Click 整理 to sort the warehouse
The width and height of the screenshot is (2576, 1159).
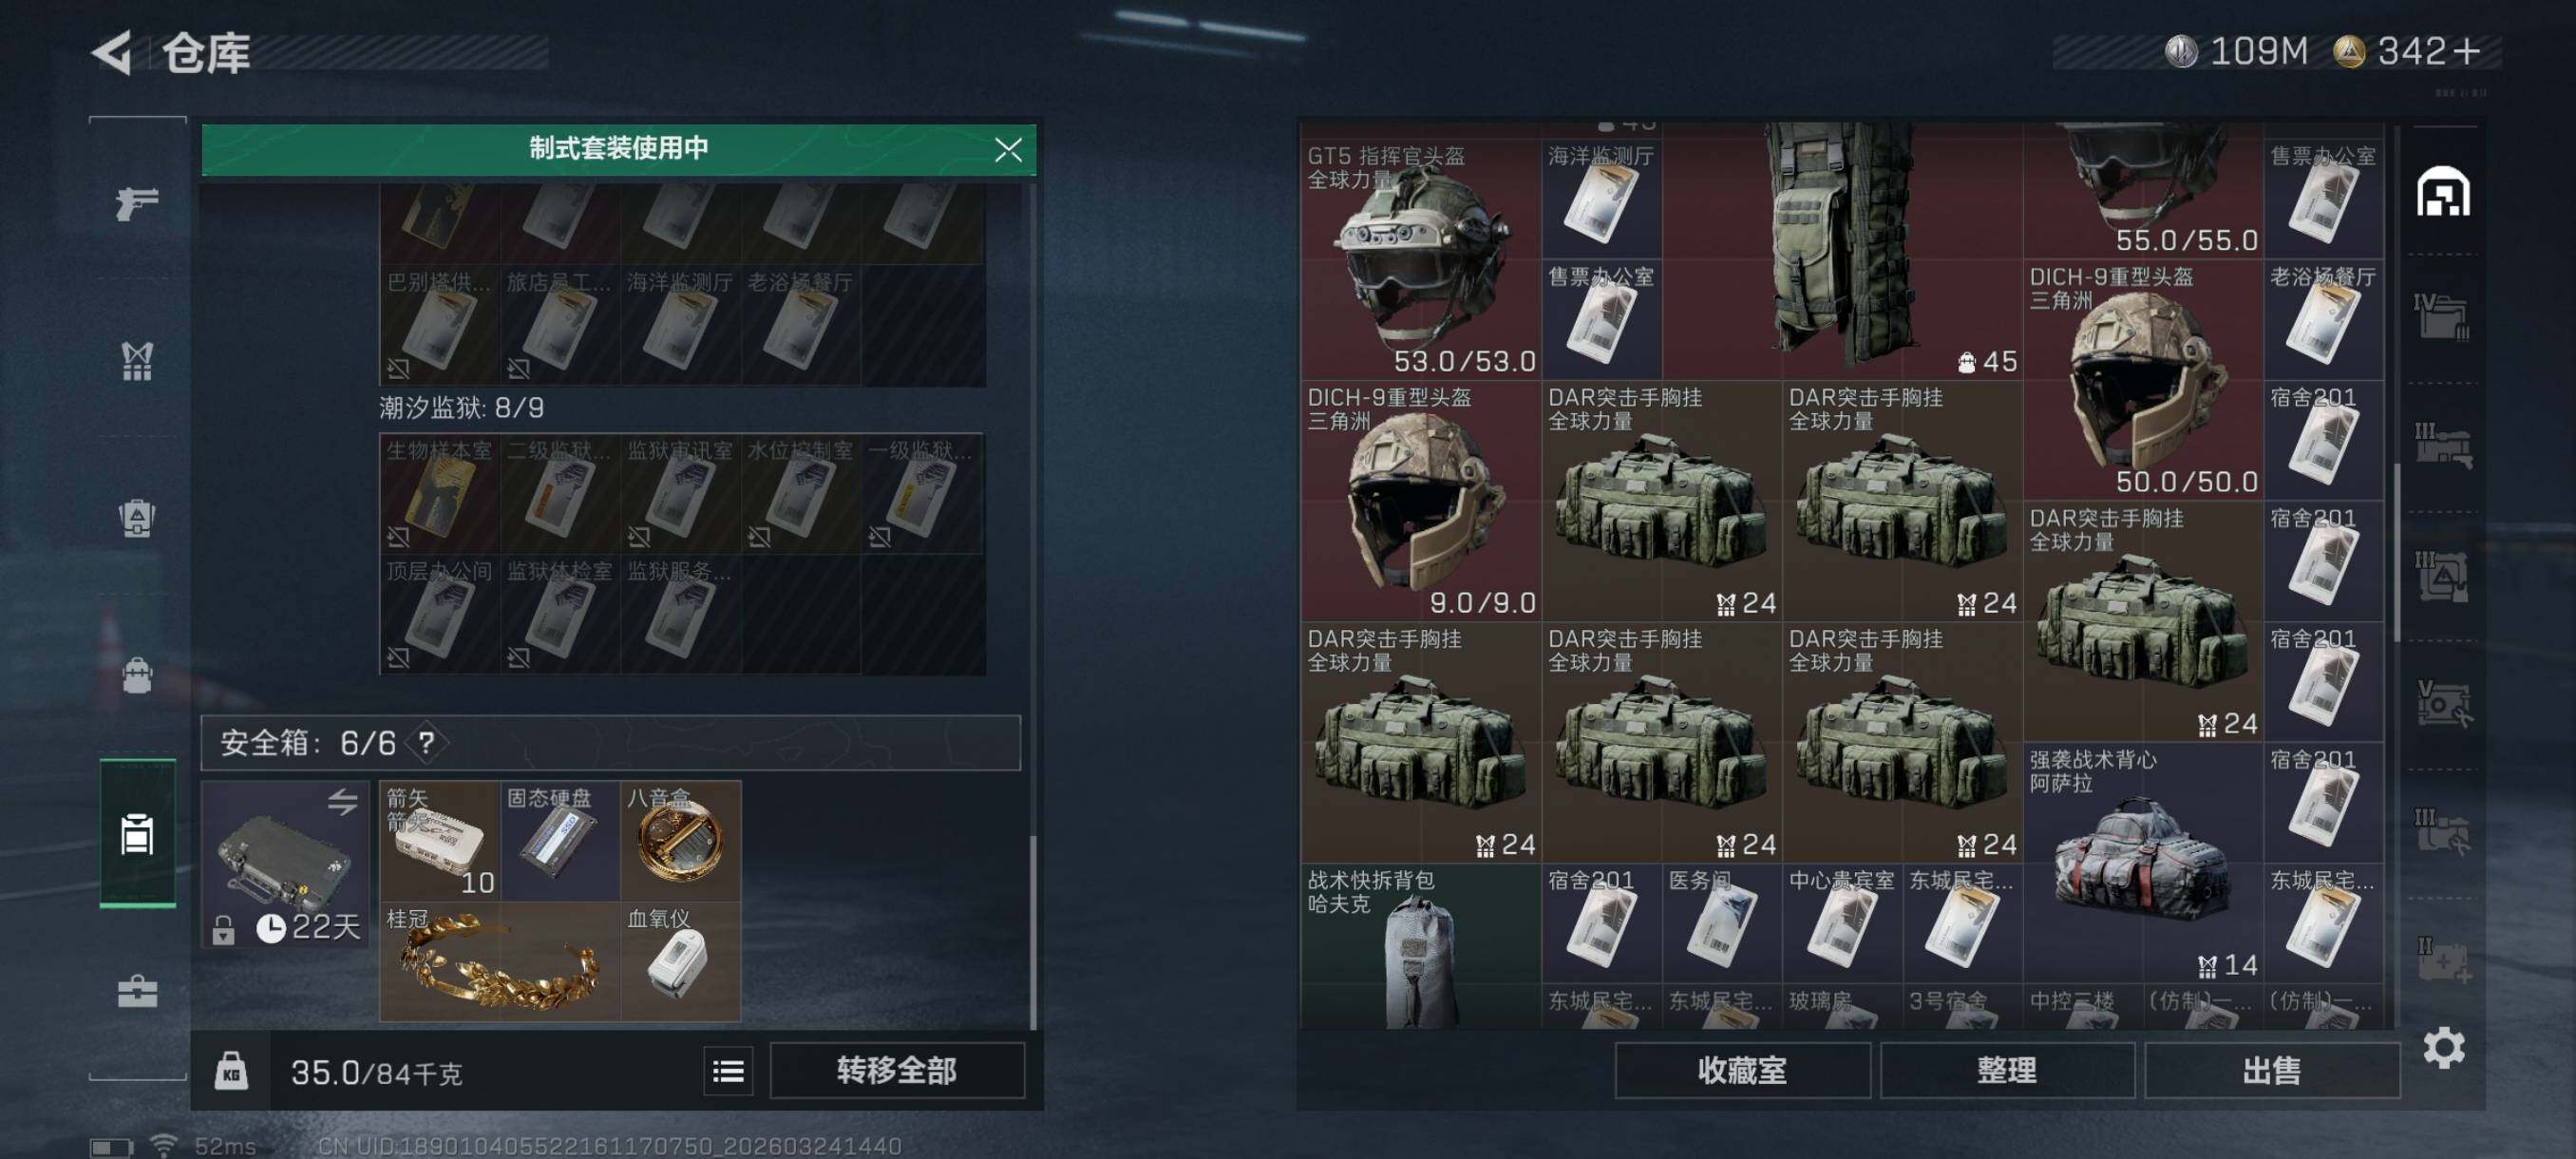(x=2006, y=1071)
